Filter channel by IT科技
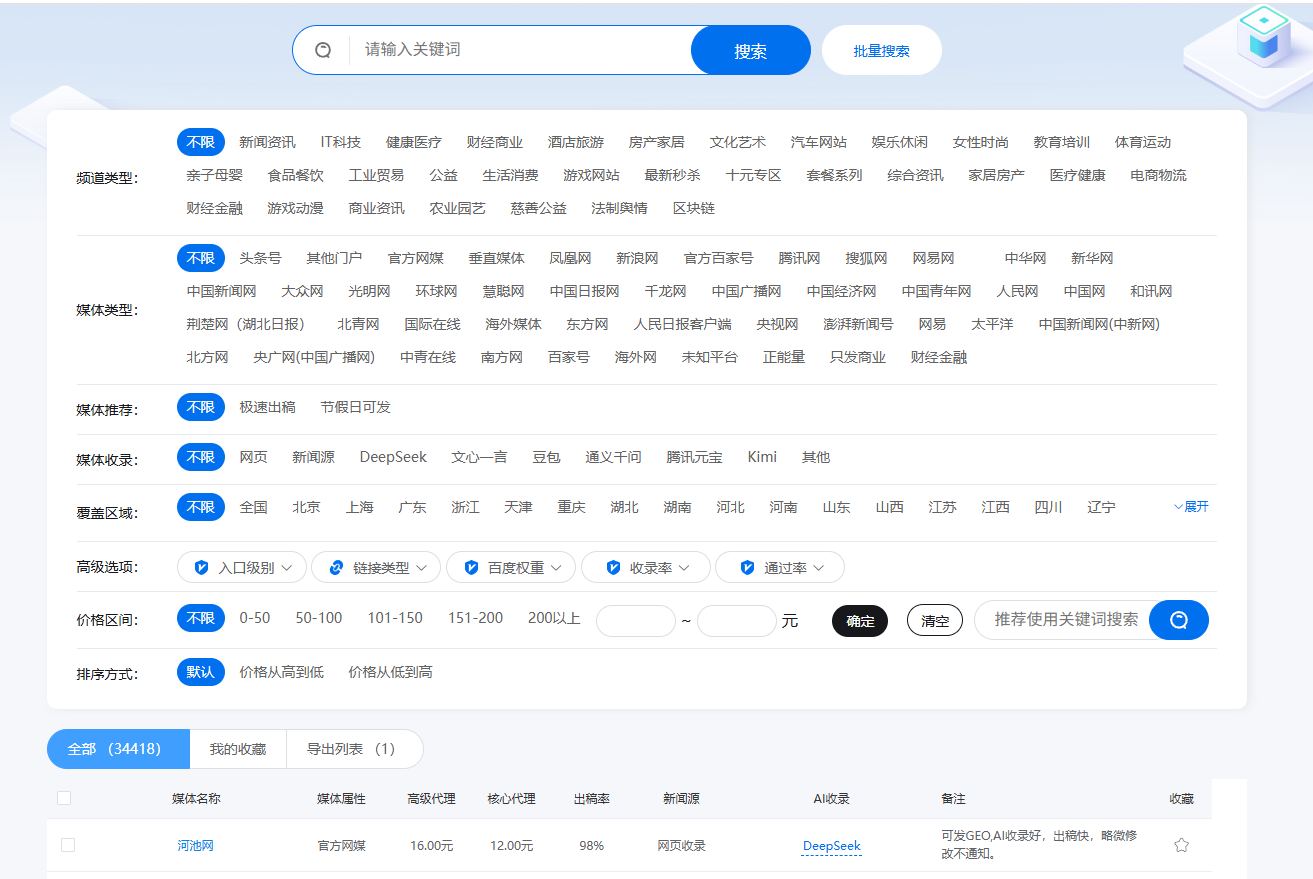This screenshot has width=1313, height=879. [x=341, y=142]
